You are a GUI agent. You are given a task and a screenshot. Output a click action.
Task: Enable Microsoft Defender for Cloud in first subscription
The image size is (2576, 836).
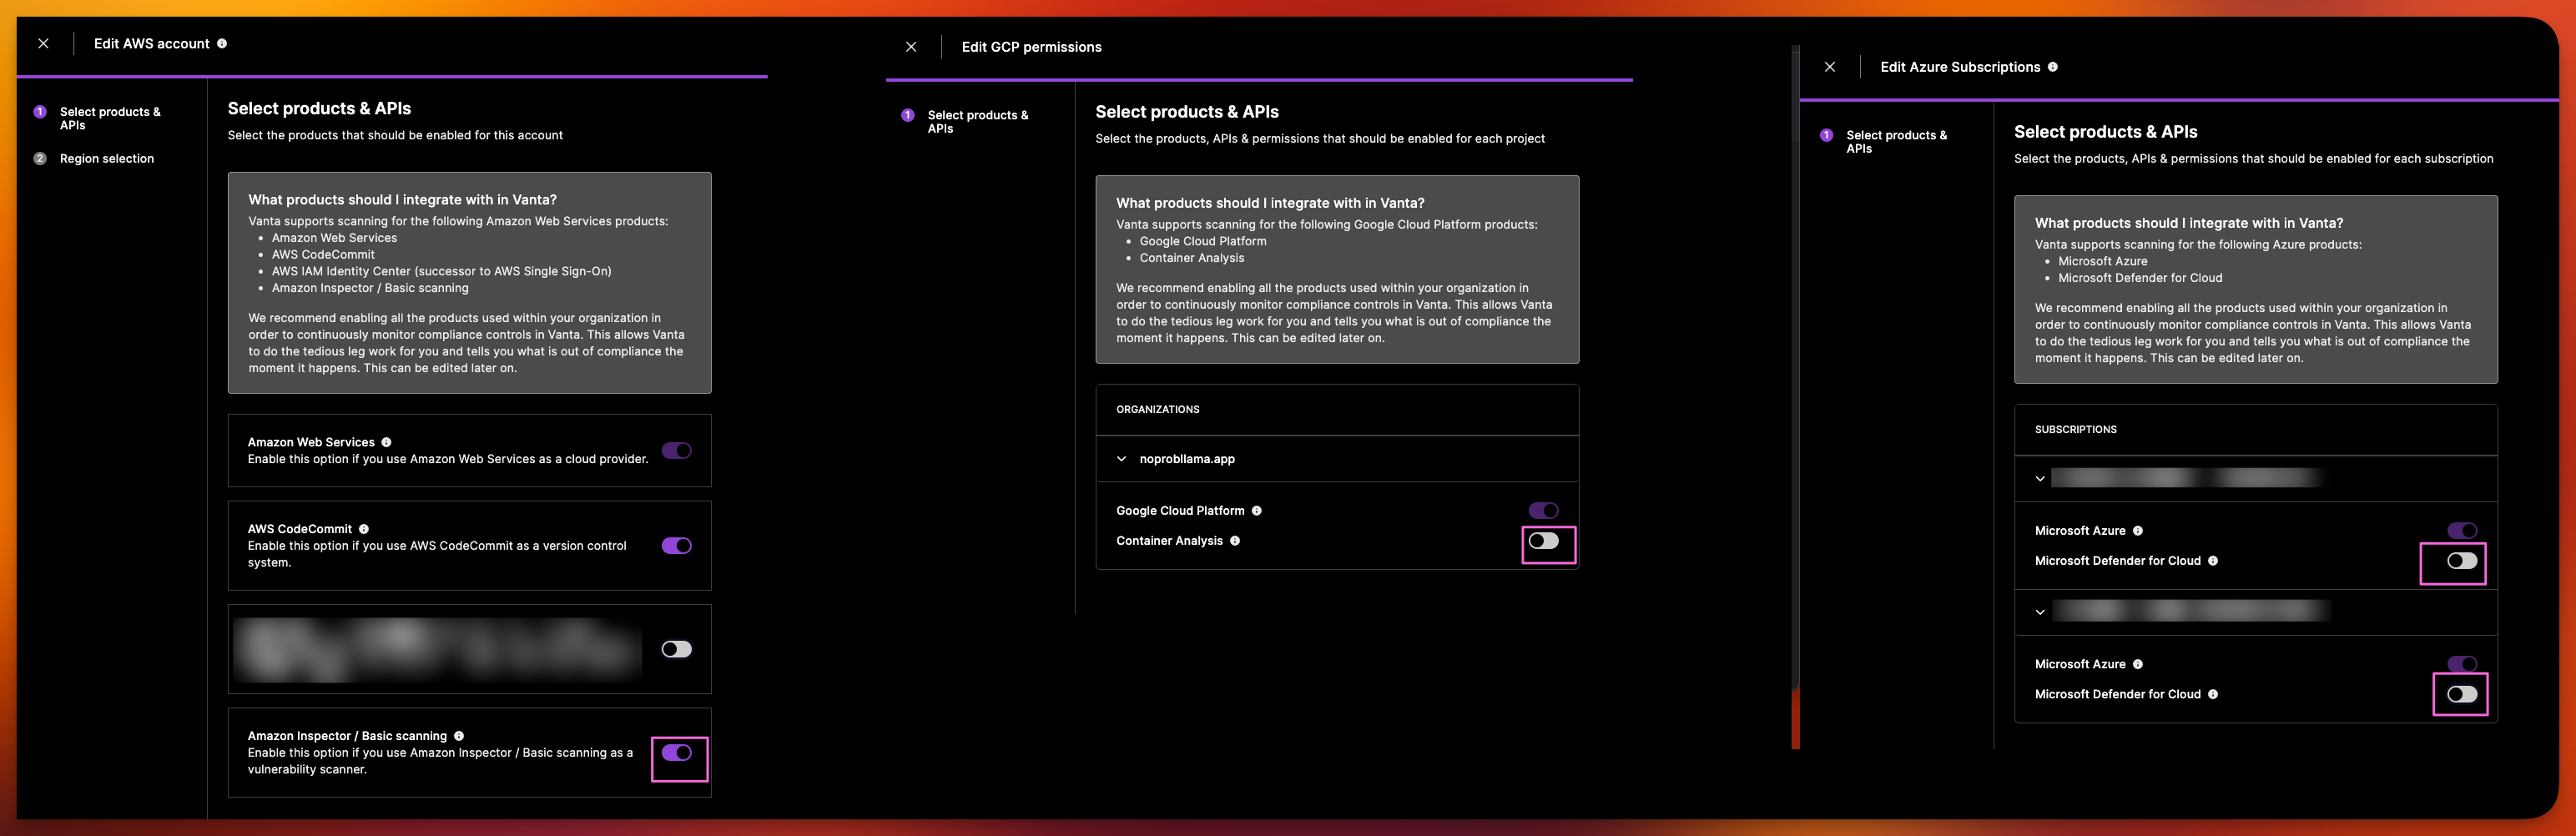(2462, 561)
